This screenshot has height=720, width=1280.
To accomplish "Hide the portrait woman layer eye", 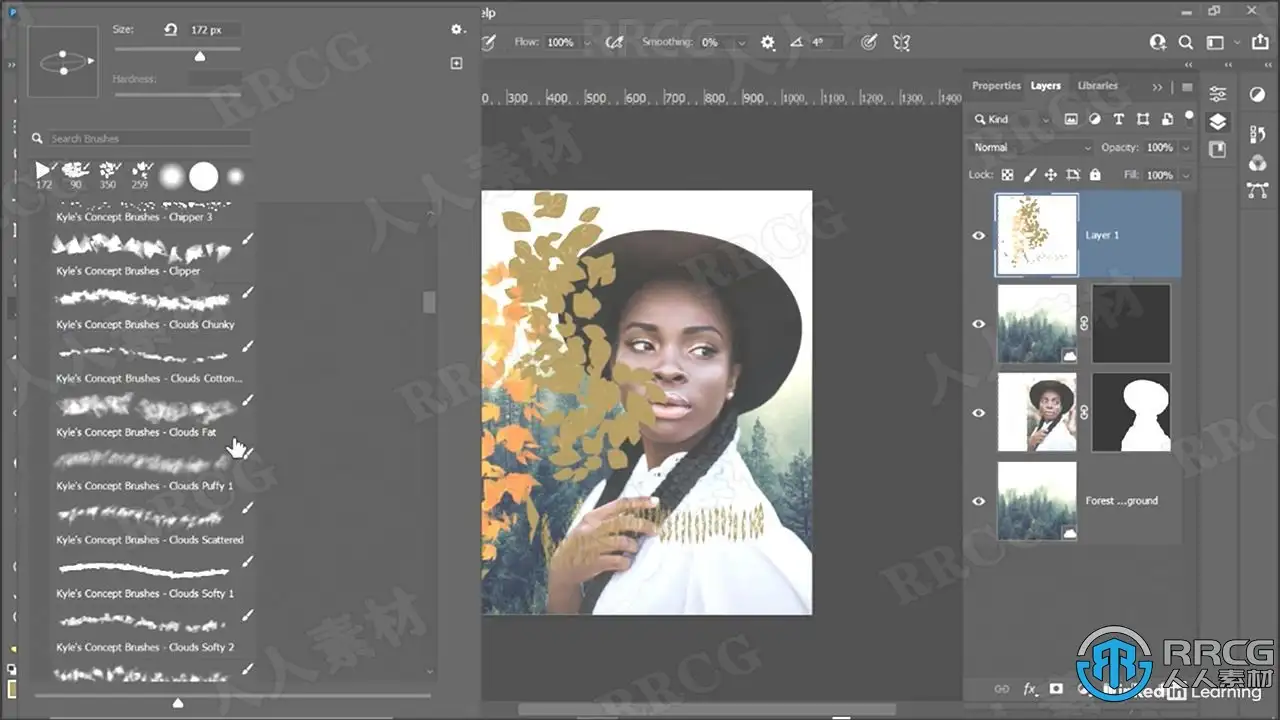I will (x=979, y=412).
